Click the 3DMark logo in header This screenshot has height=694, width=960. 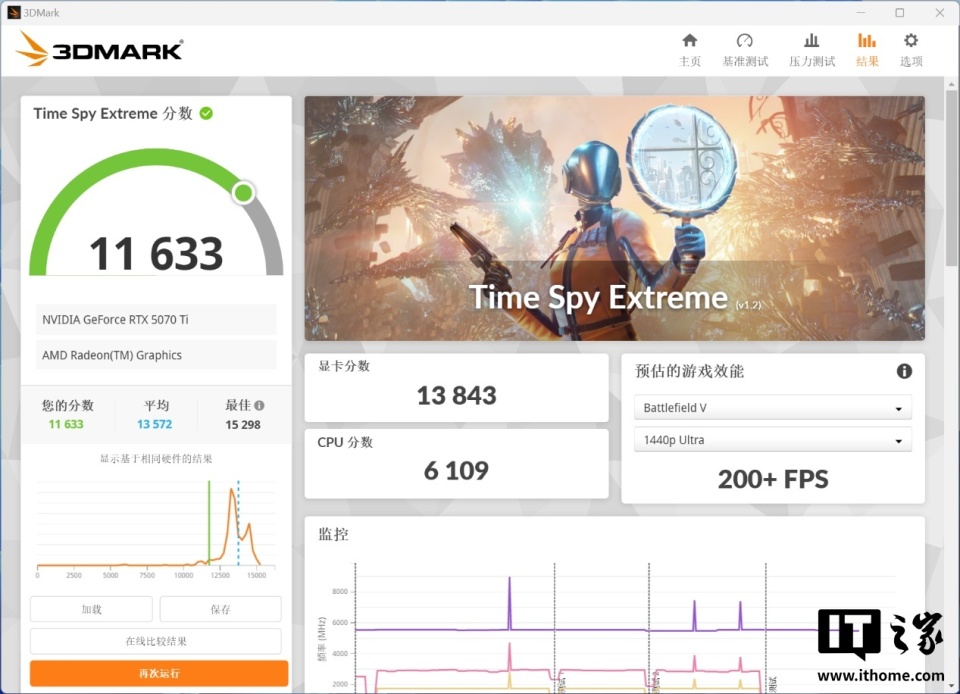click(x=100, y=49)
